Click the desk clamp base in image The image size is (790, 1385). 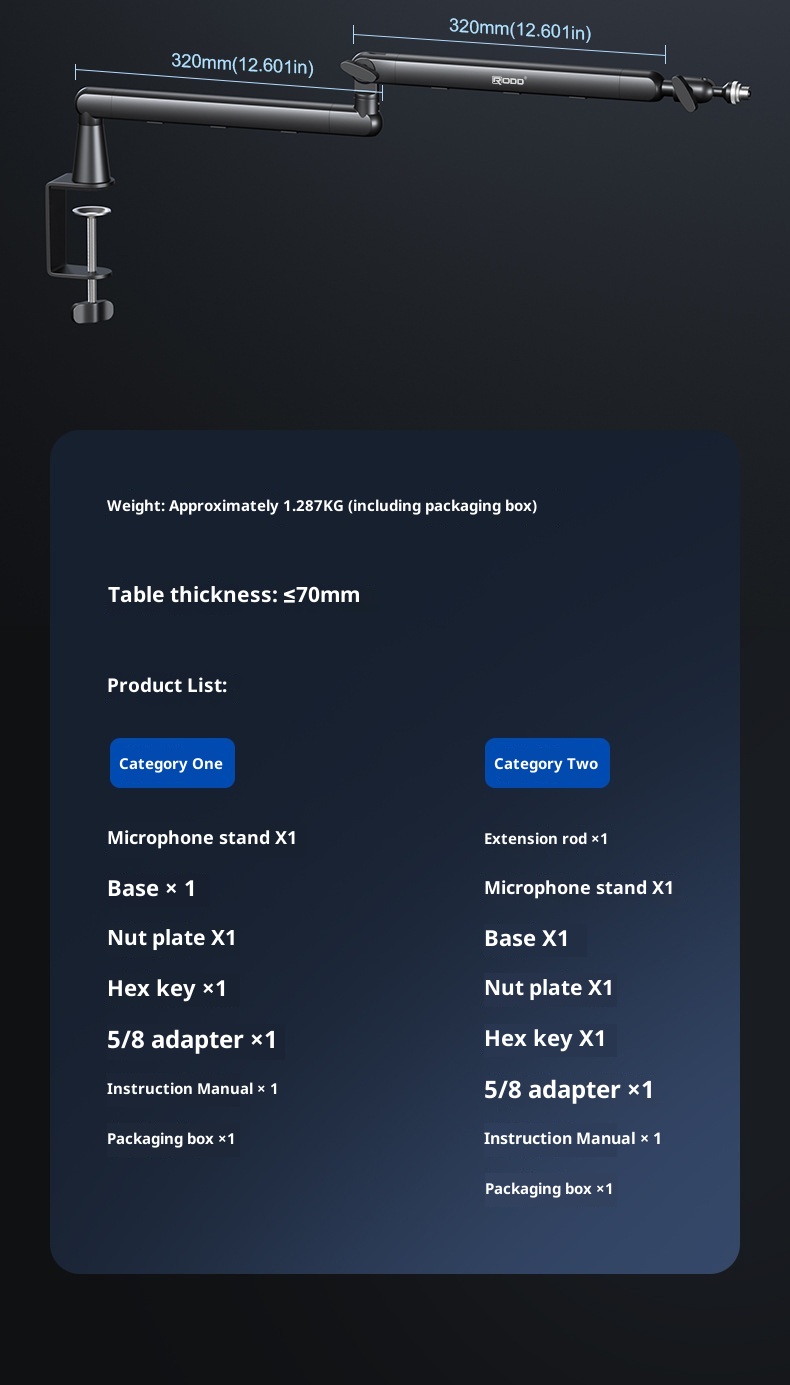(80, 228)
